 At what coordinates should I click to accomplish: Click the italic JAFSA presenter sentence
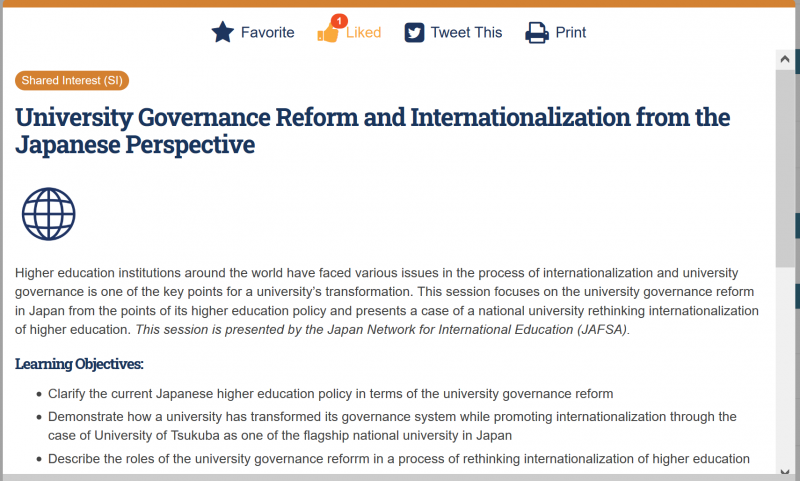383,330
